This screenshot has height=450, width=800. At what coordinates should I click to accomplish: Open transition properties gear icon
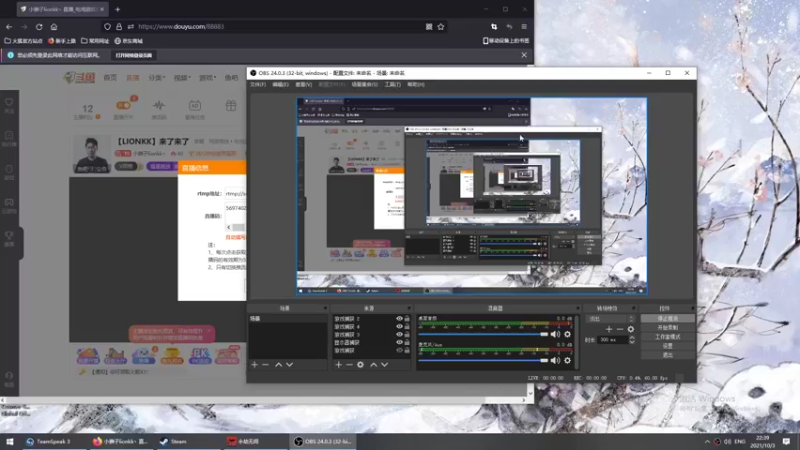point(631,329)
